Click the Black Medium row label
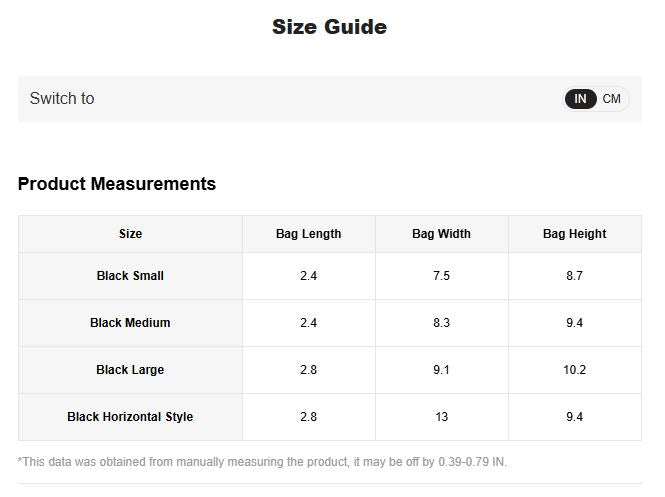This screenshot has width=665, height=497. tap(130, 323)
